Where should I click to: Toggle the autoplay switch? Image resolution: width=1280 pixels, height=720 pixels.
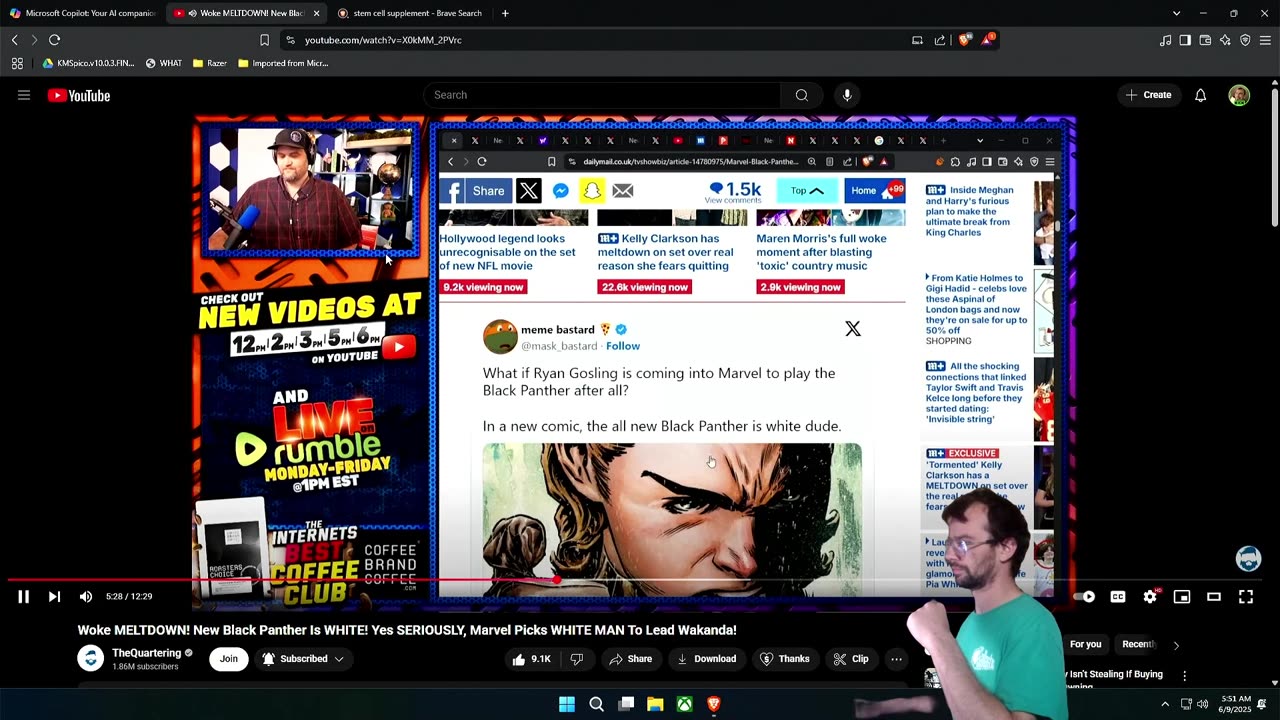1085,597
